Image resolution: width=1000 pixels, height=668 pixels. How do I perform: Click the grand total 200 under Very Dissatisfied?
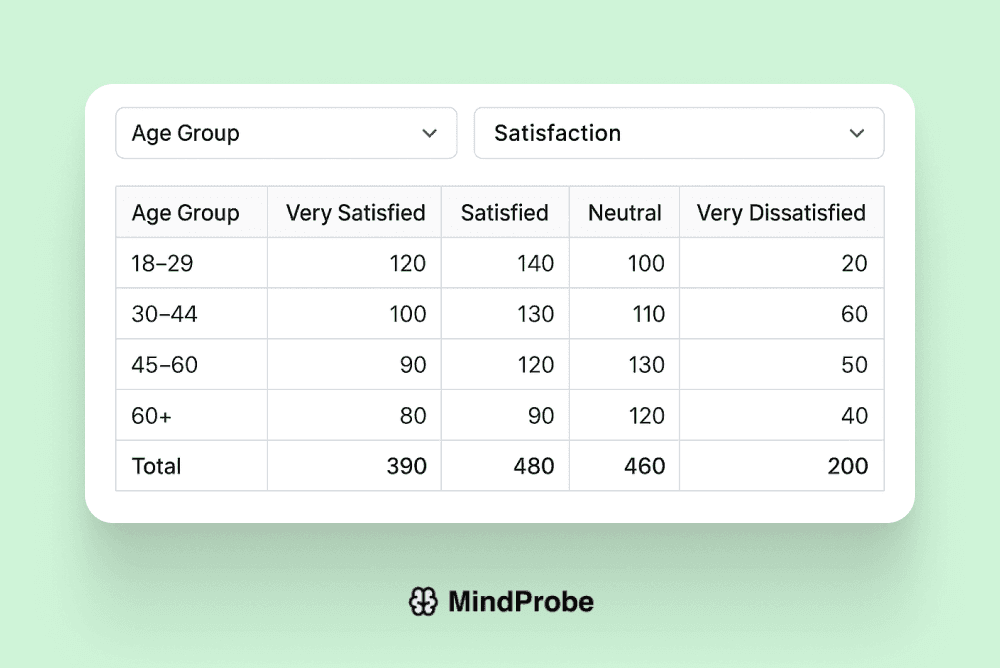click(848, 465)
